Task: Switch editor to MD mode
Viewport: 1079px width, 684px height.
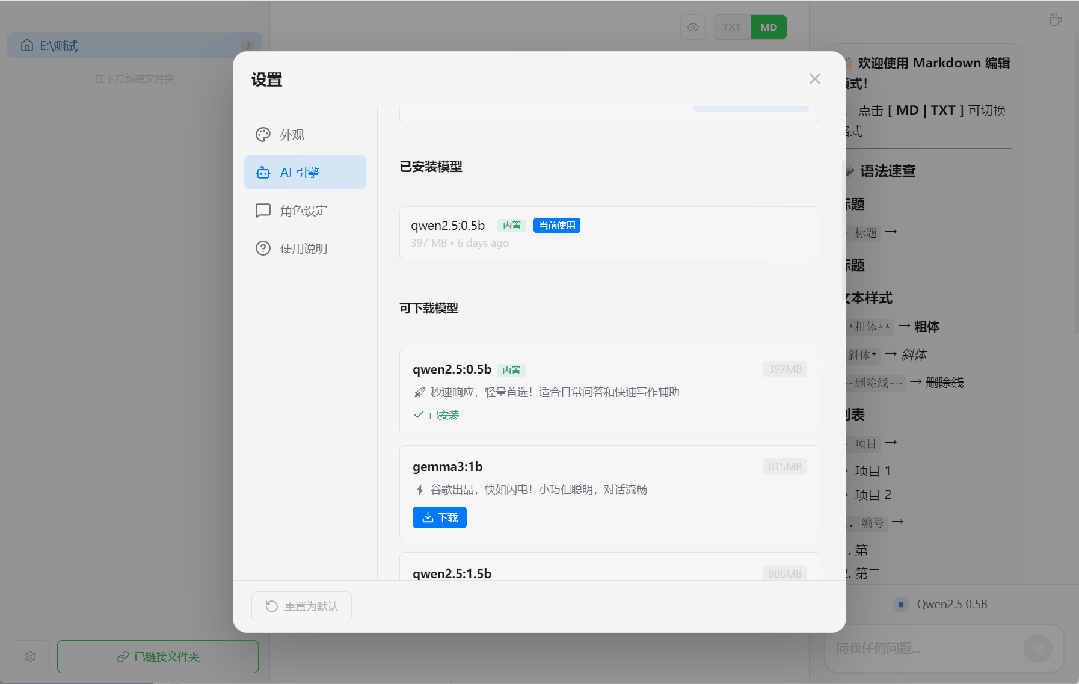Action: (x=768, y=27)
